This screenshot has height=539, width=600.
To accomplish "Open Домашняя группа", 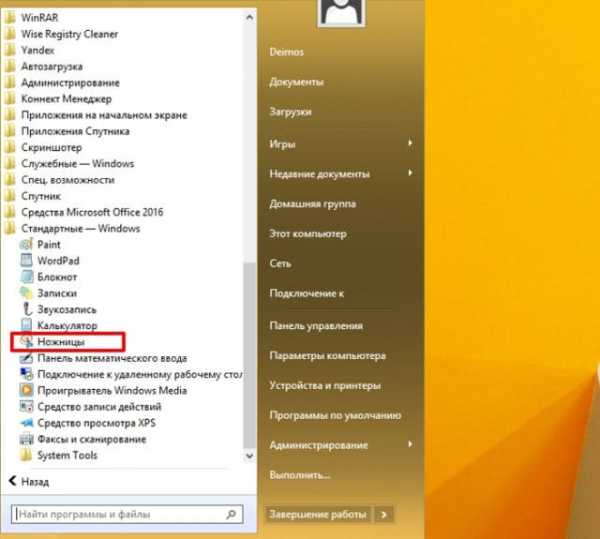I will pyautogui.click(x=313, y=204).
